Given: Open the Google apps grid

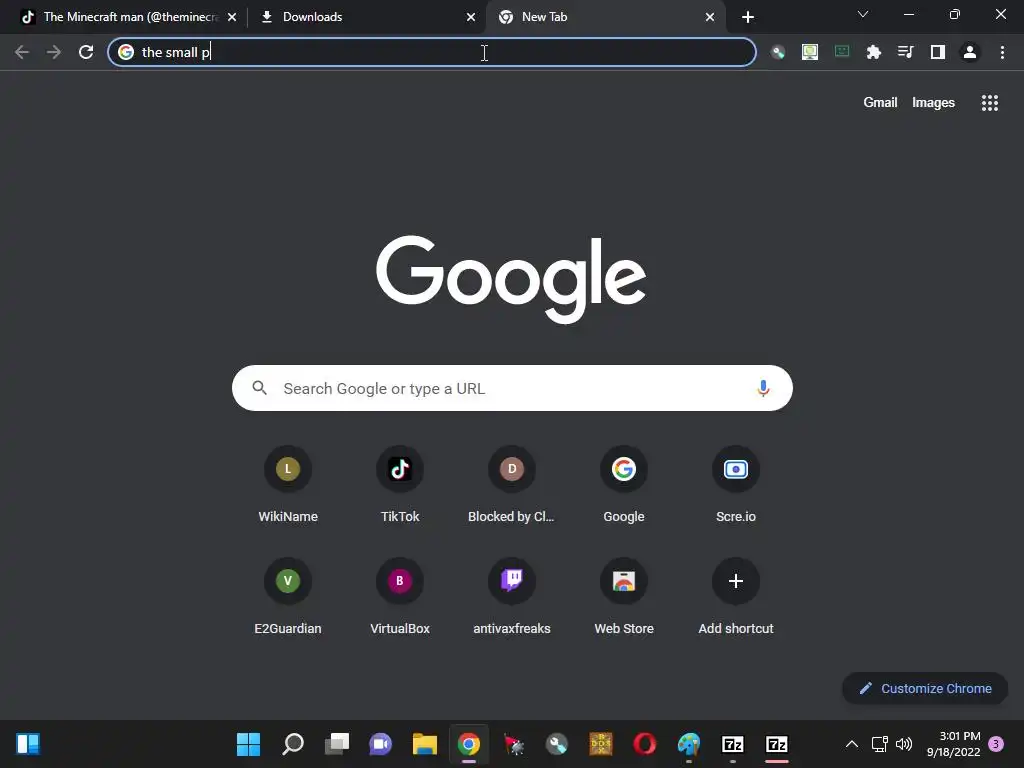Looking at the screenshot, I should click(989, 103).
